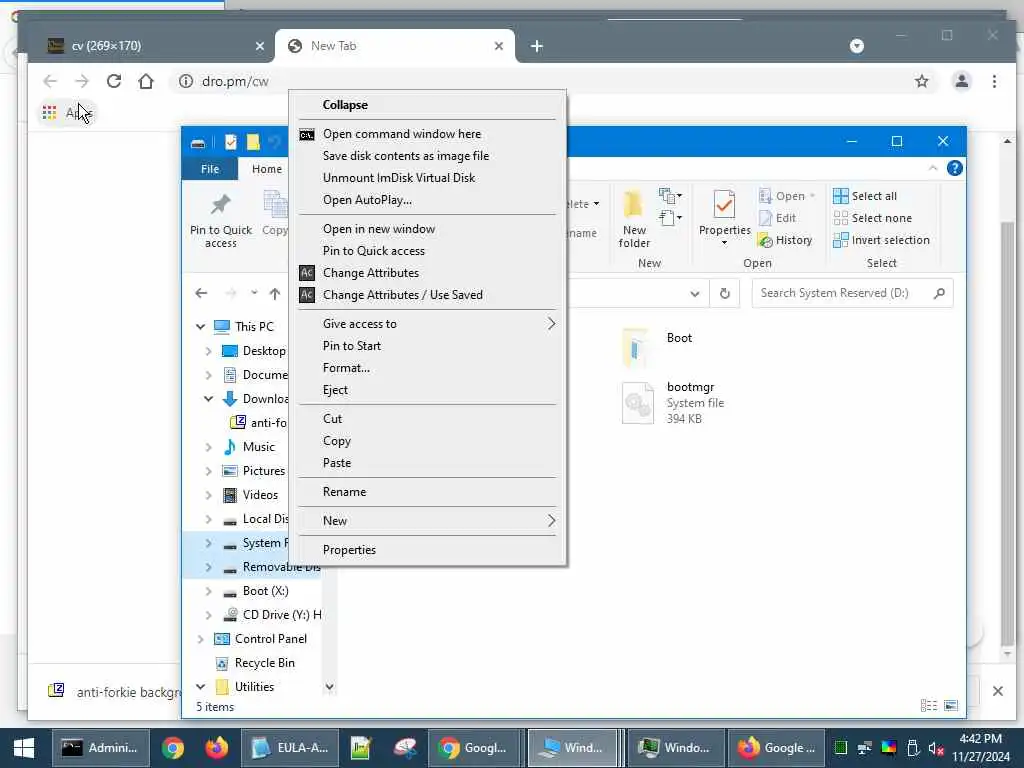The height and width of the screenshot is (768, 1024).
Task: Click the Administrator command prompt taskbar item
Action: coord(101,748)
